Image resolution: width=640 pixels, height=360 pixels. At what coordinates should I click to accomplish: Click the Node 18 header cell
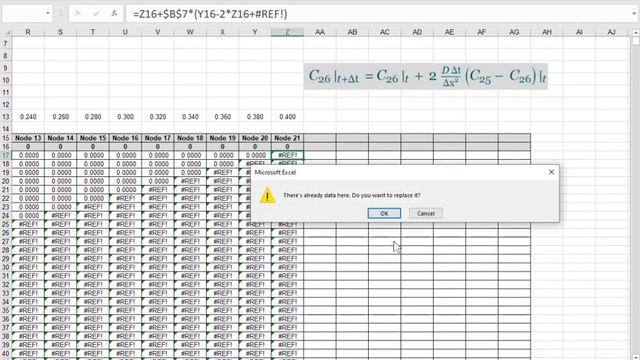pos(190,138)
